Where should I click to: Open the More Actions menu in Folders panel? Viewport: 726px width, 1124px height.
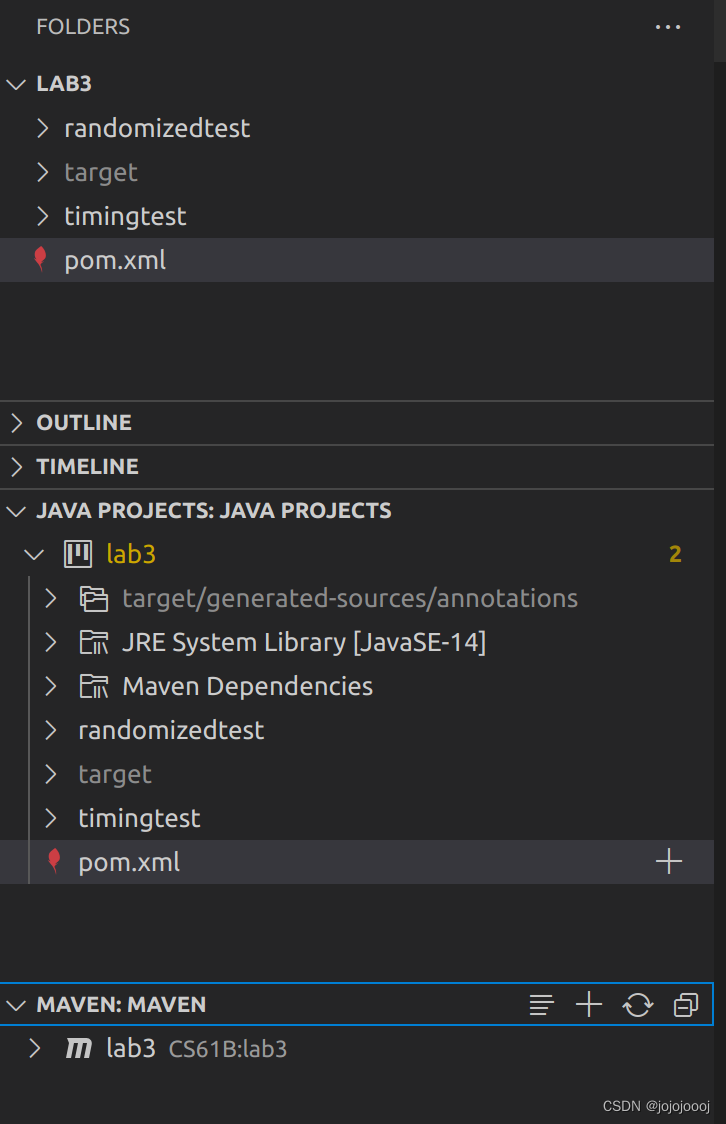(x=667, y=27)
